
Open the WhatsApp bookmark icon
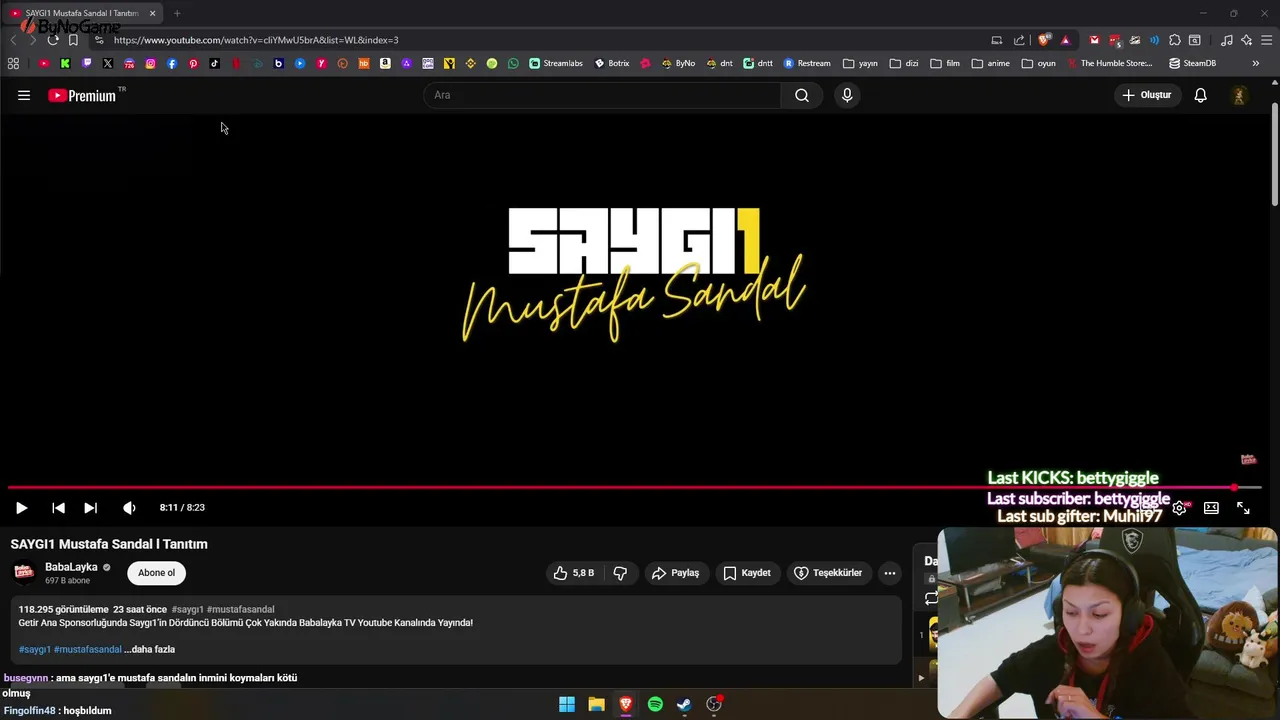point(513,63)
